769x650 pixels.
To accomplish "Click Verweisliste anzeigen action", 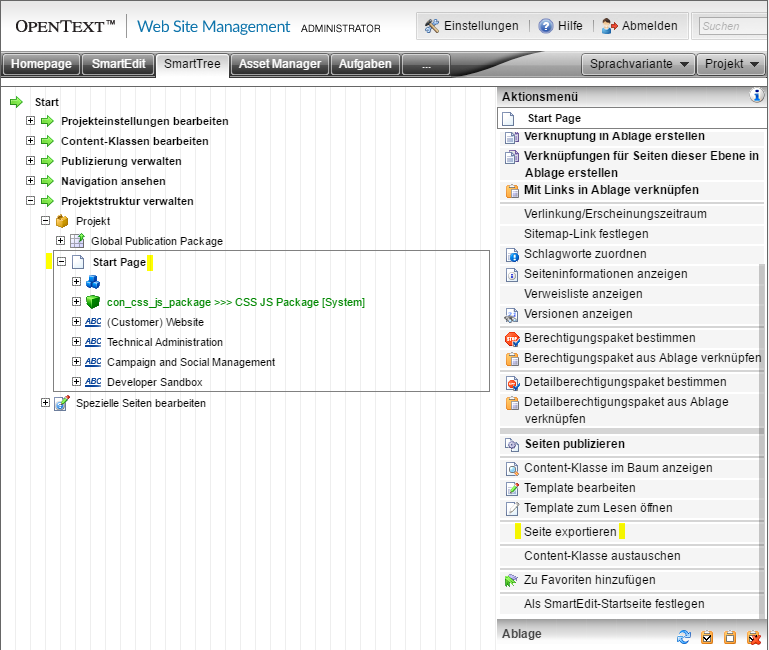I will click(583, 294).
